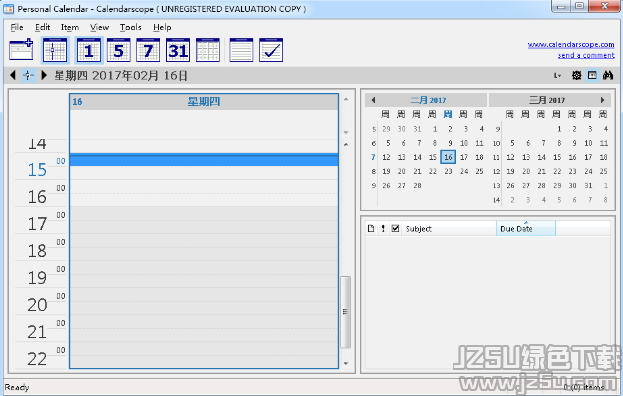The height and width of the screenshot is (396, 623).
Task: Open the binoculars search icon
Action: 608,75
